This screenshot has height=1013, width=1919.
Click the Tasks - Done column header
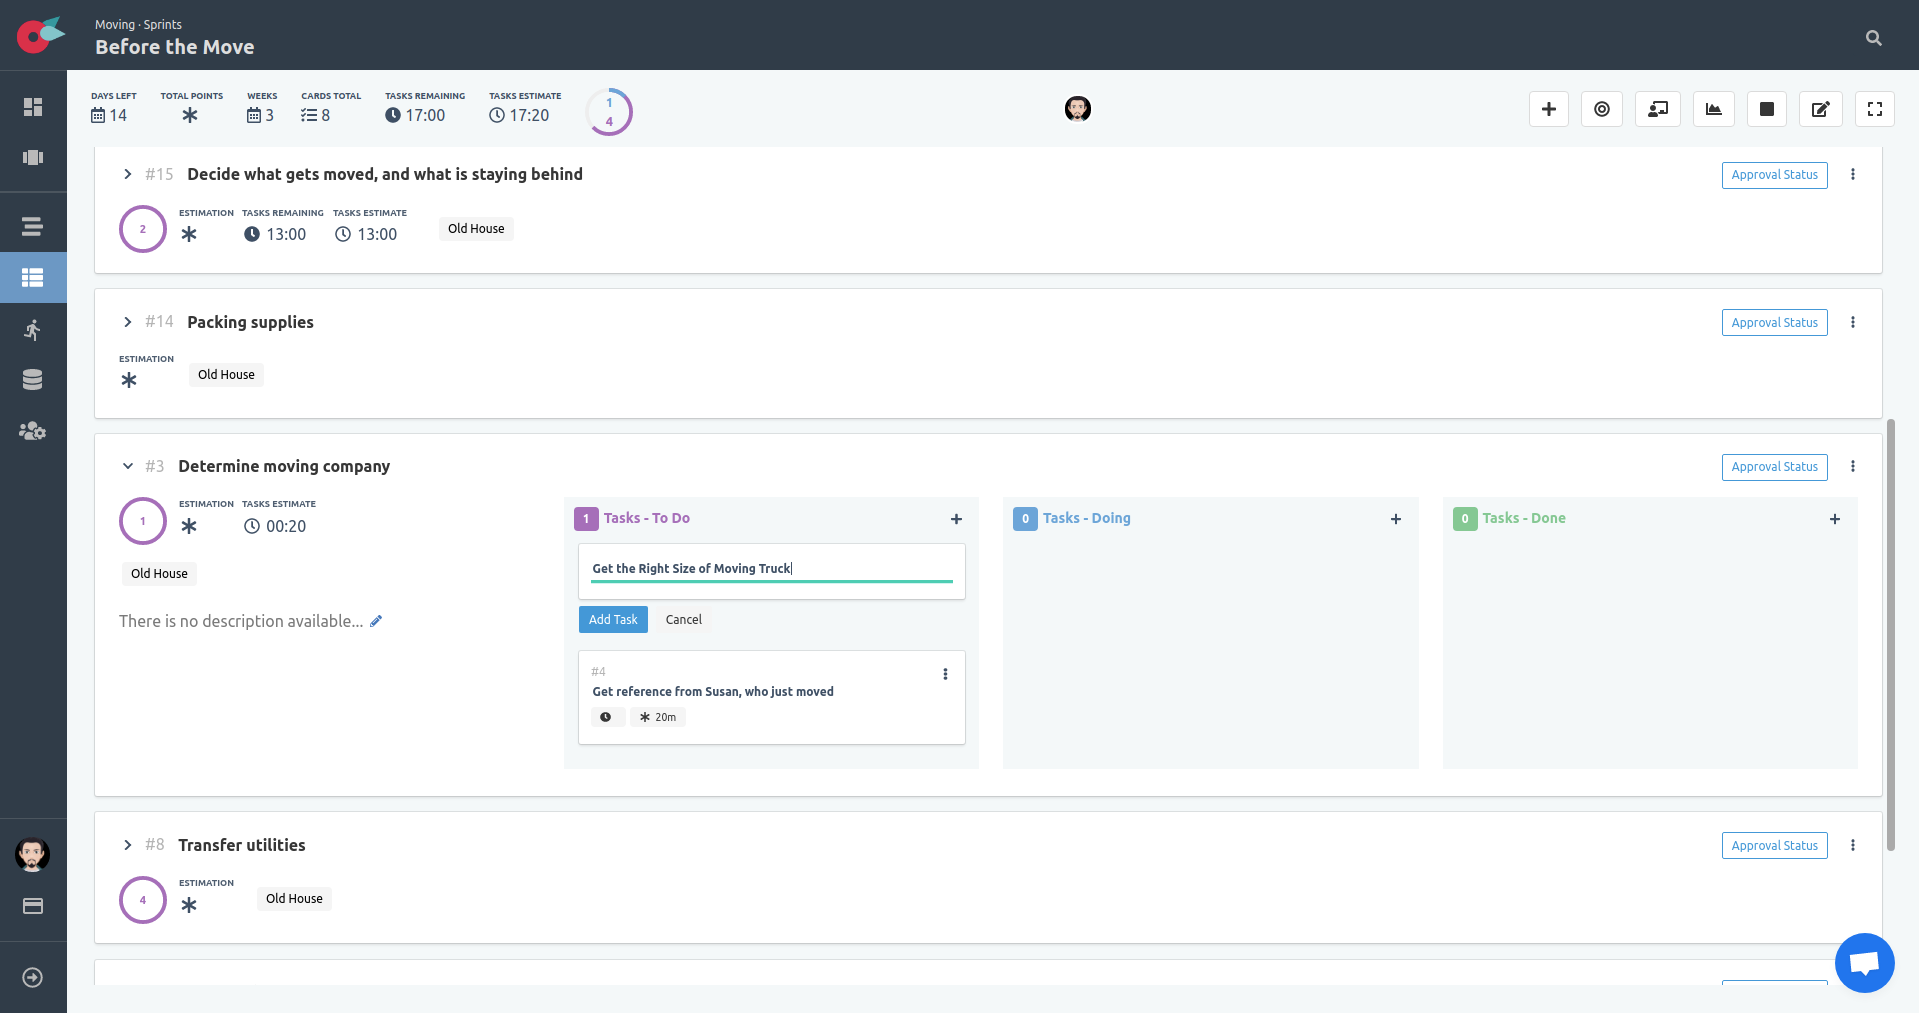(x=1524, y=518)
